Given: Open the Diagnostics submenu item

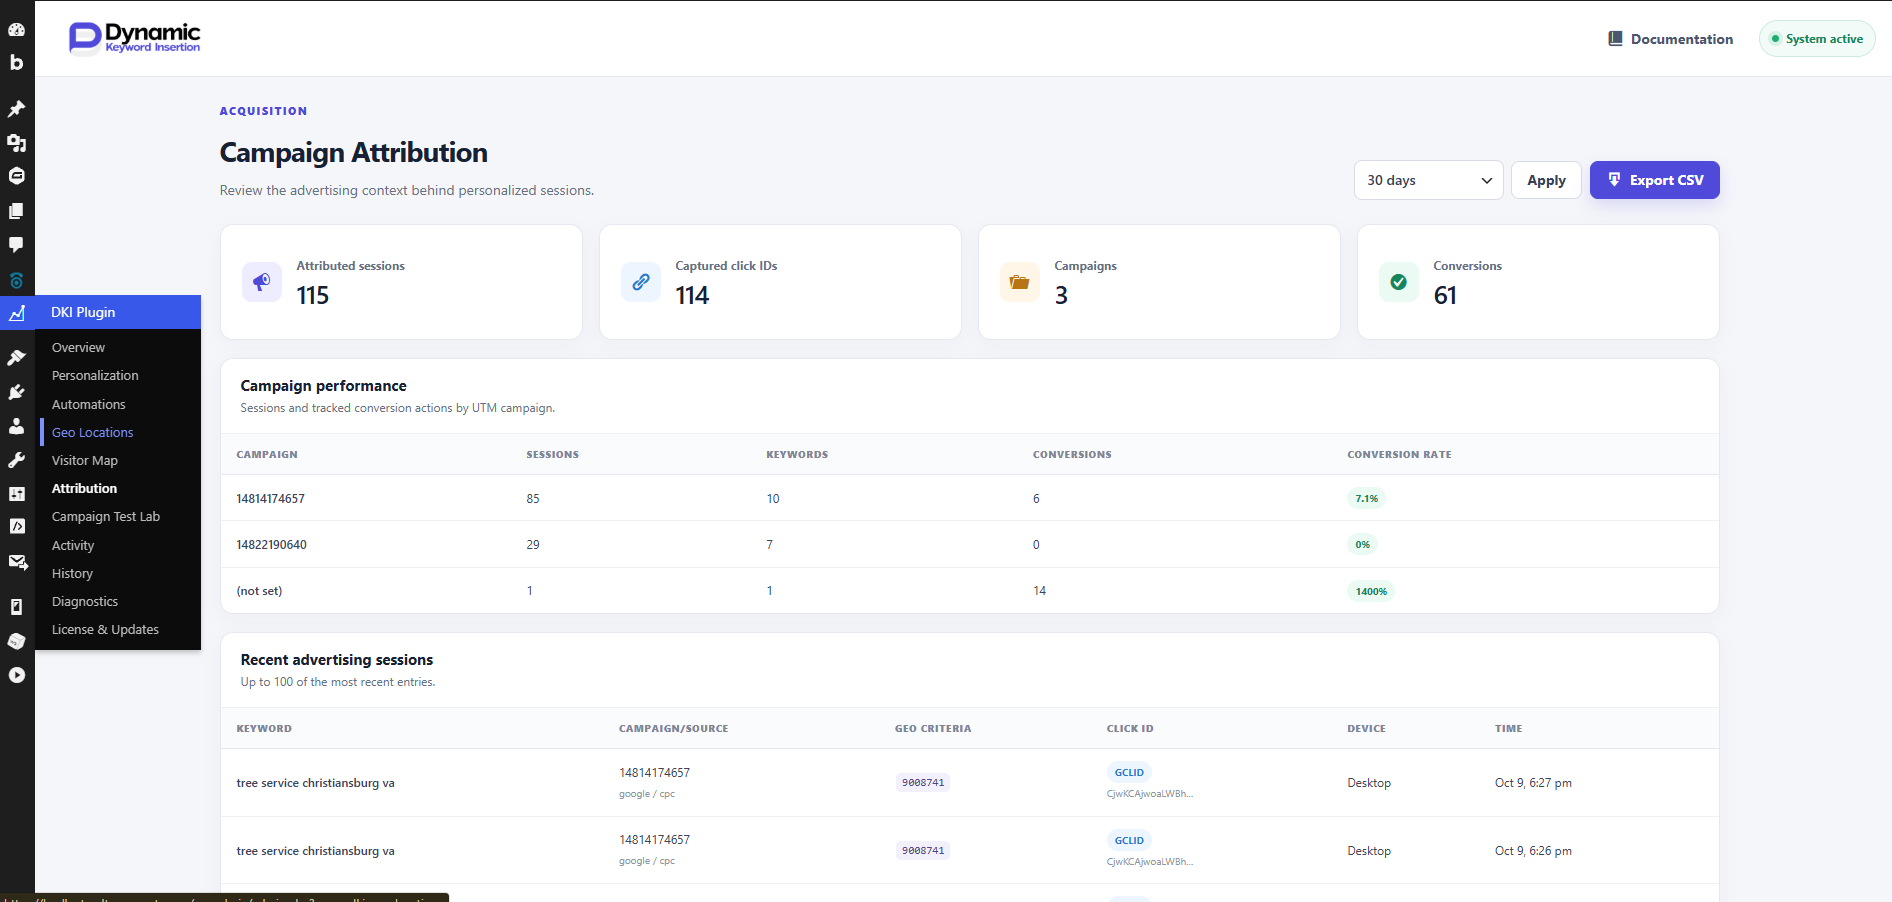Looking at the screenshot, I should click(85, 601).
